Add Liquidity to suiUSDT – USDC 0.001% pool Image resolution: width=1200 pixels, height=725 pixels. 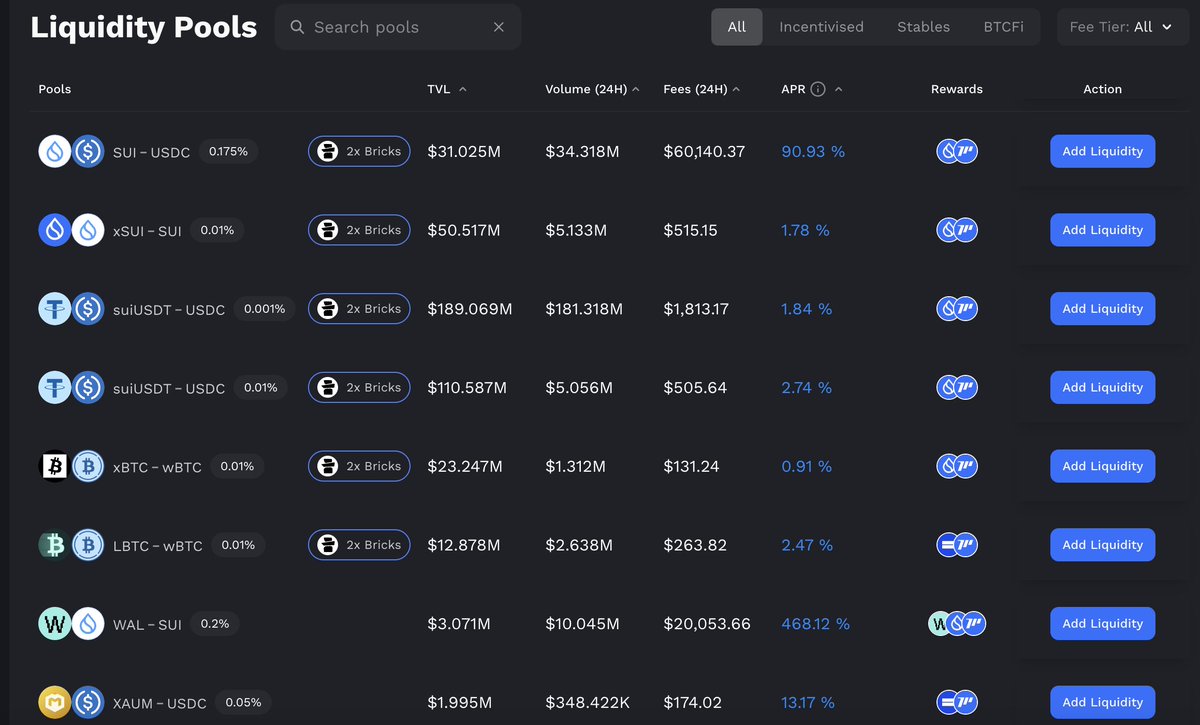coord(1102,309)
